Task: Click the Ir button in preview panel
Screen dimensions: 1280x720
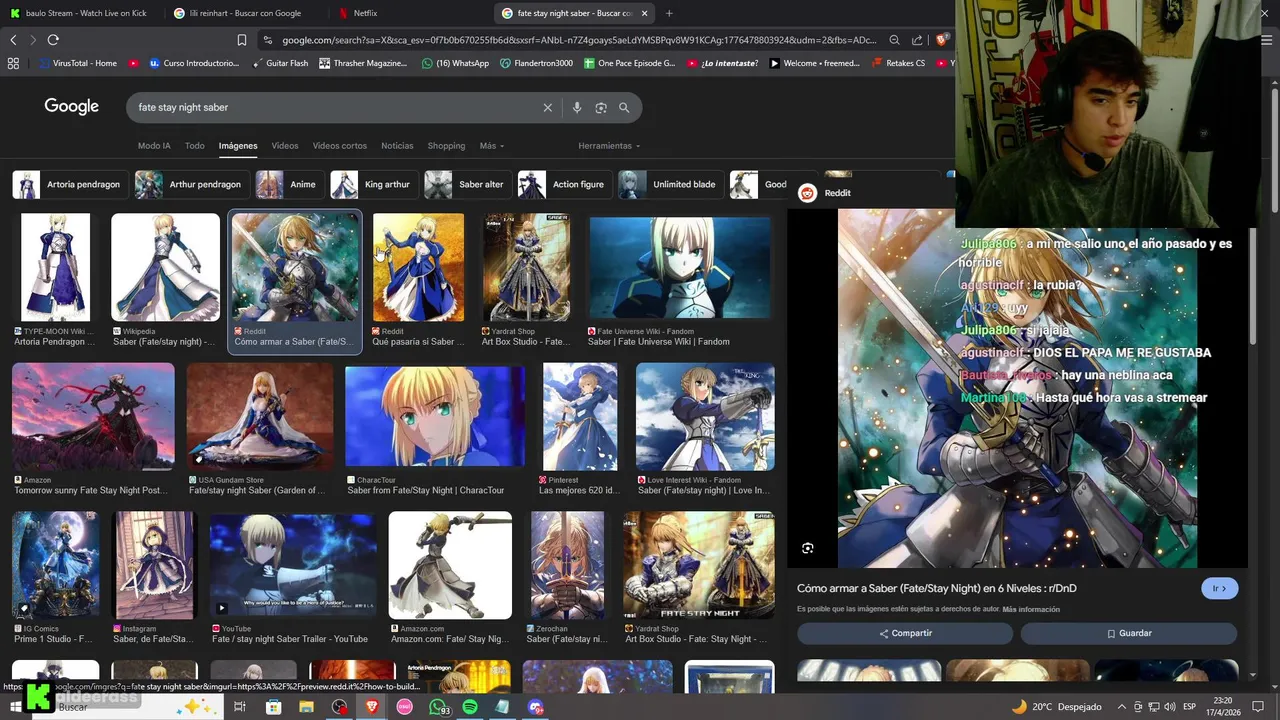Action: click(1219, 588)
